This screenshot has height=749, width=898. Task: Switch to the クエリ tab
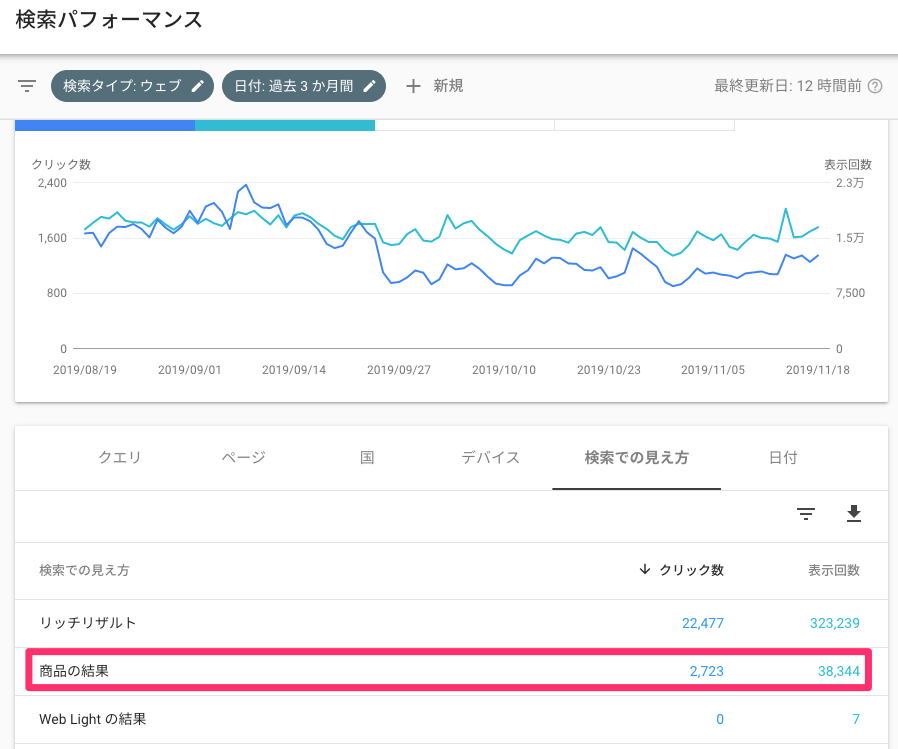pyautogui.click(x=120, y=458)
